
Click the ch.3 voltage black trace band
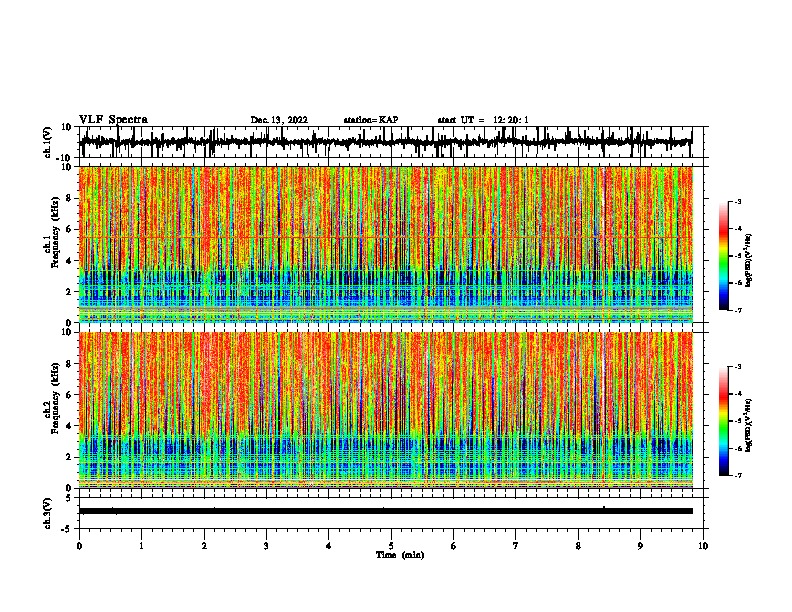coord(386,511)
